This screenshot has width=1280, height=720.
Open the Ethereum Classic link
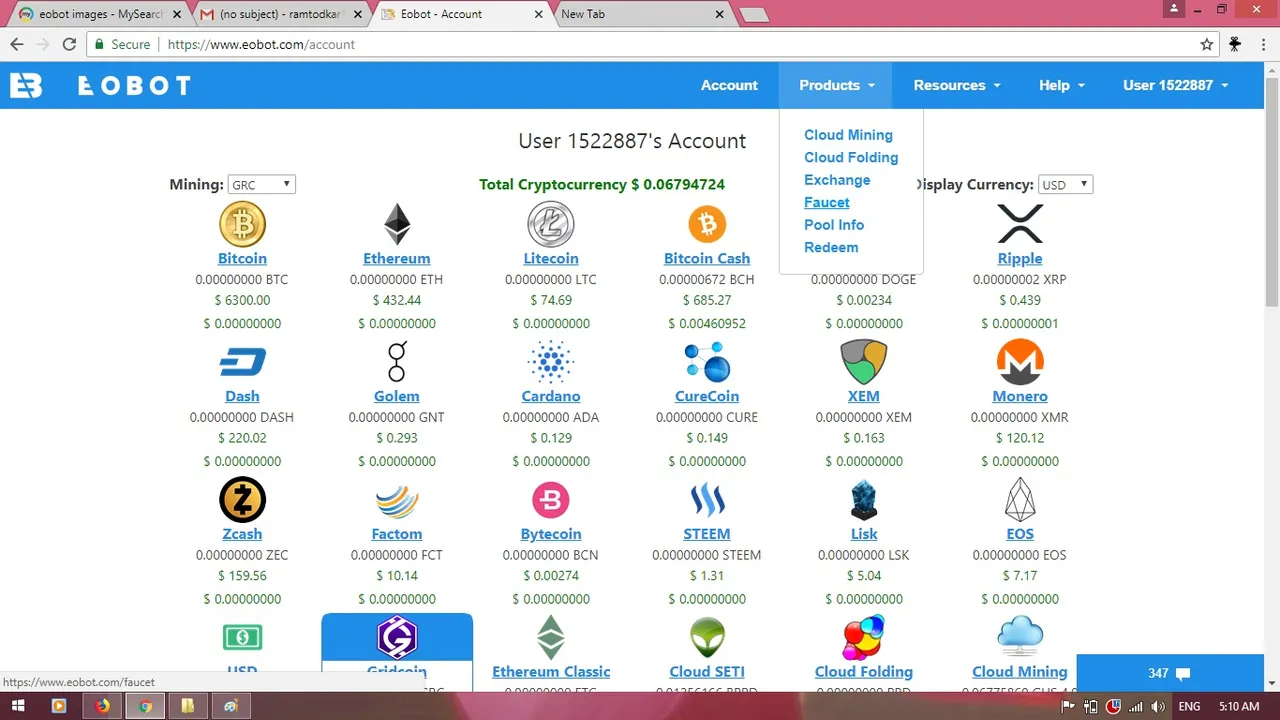pos(551,672)
